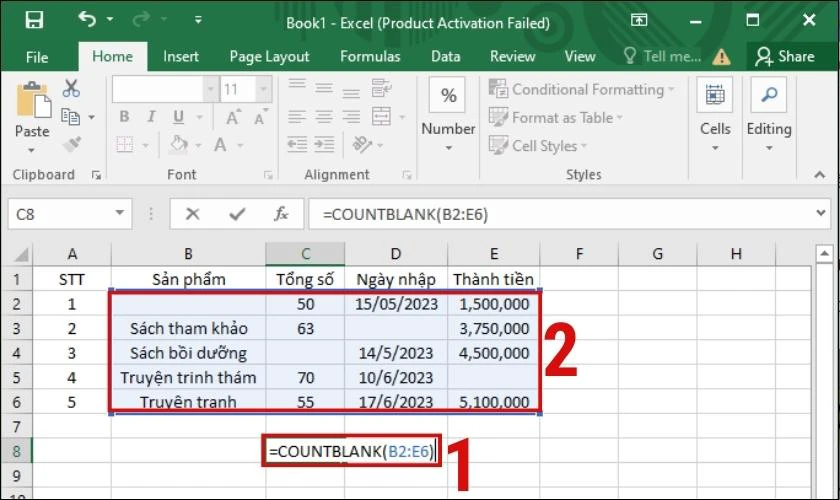840x500 pixels.
Task: Apply the font color
Action: [220, 145]
